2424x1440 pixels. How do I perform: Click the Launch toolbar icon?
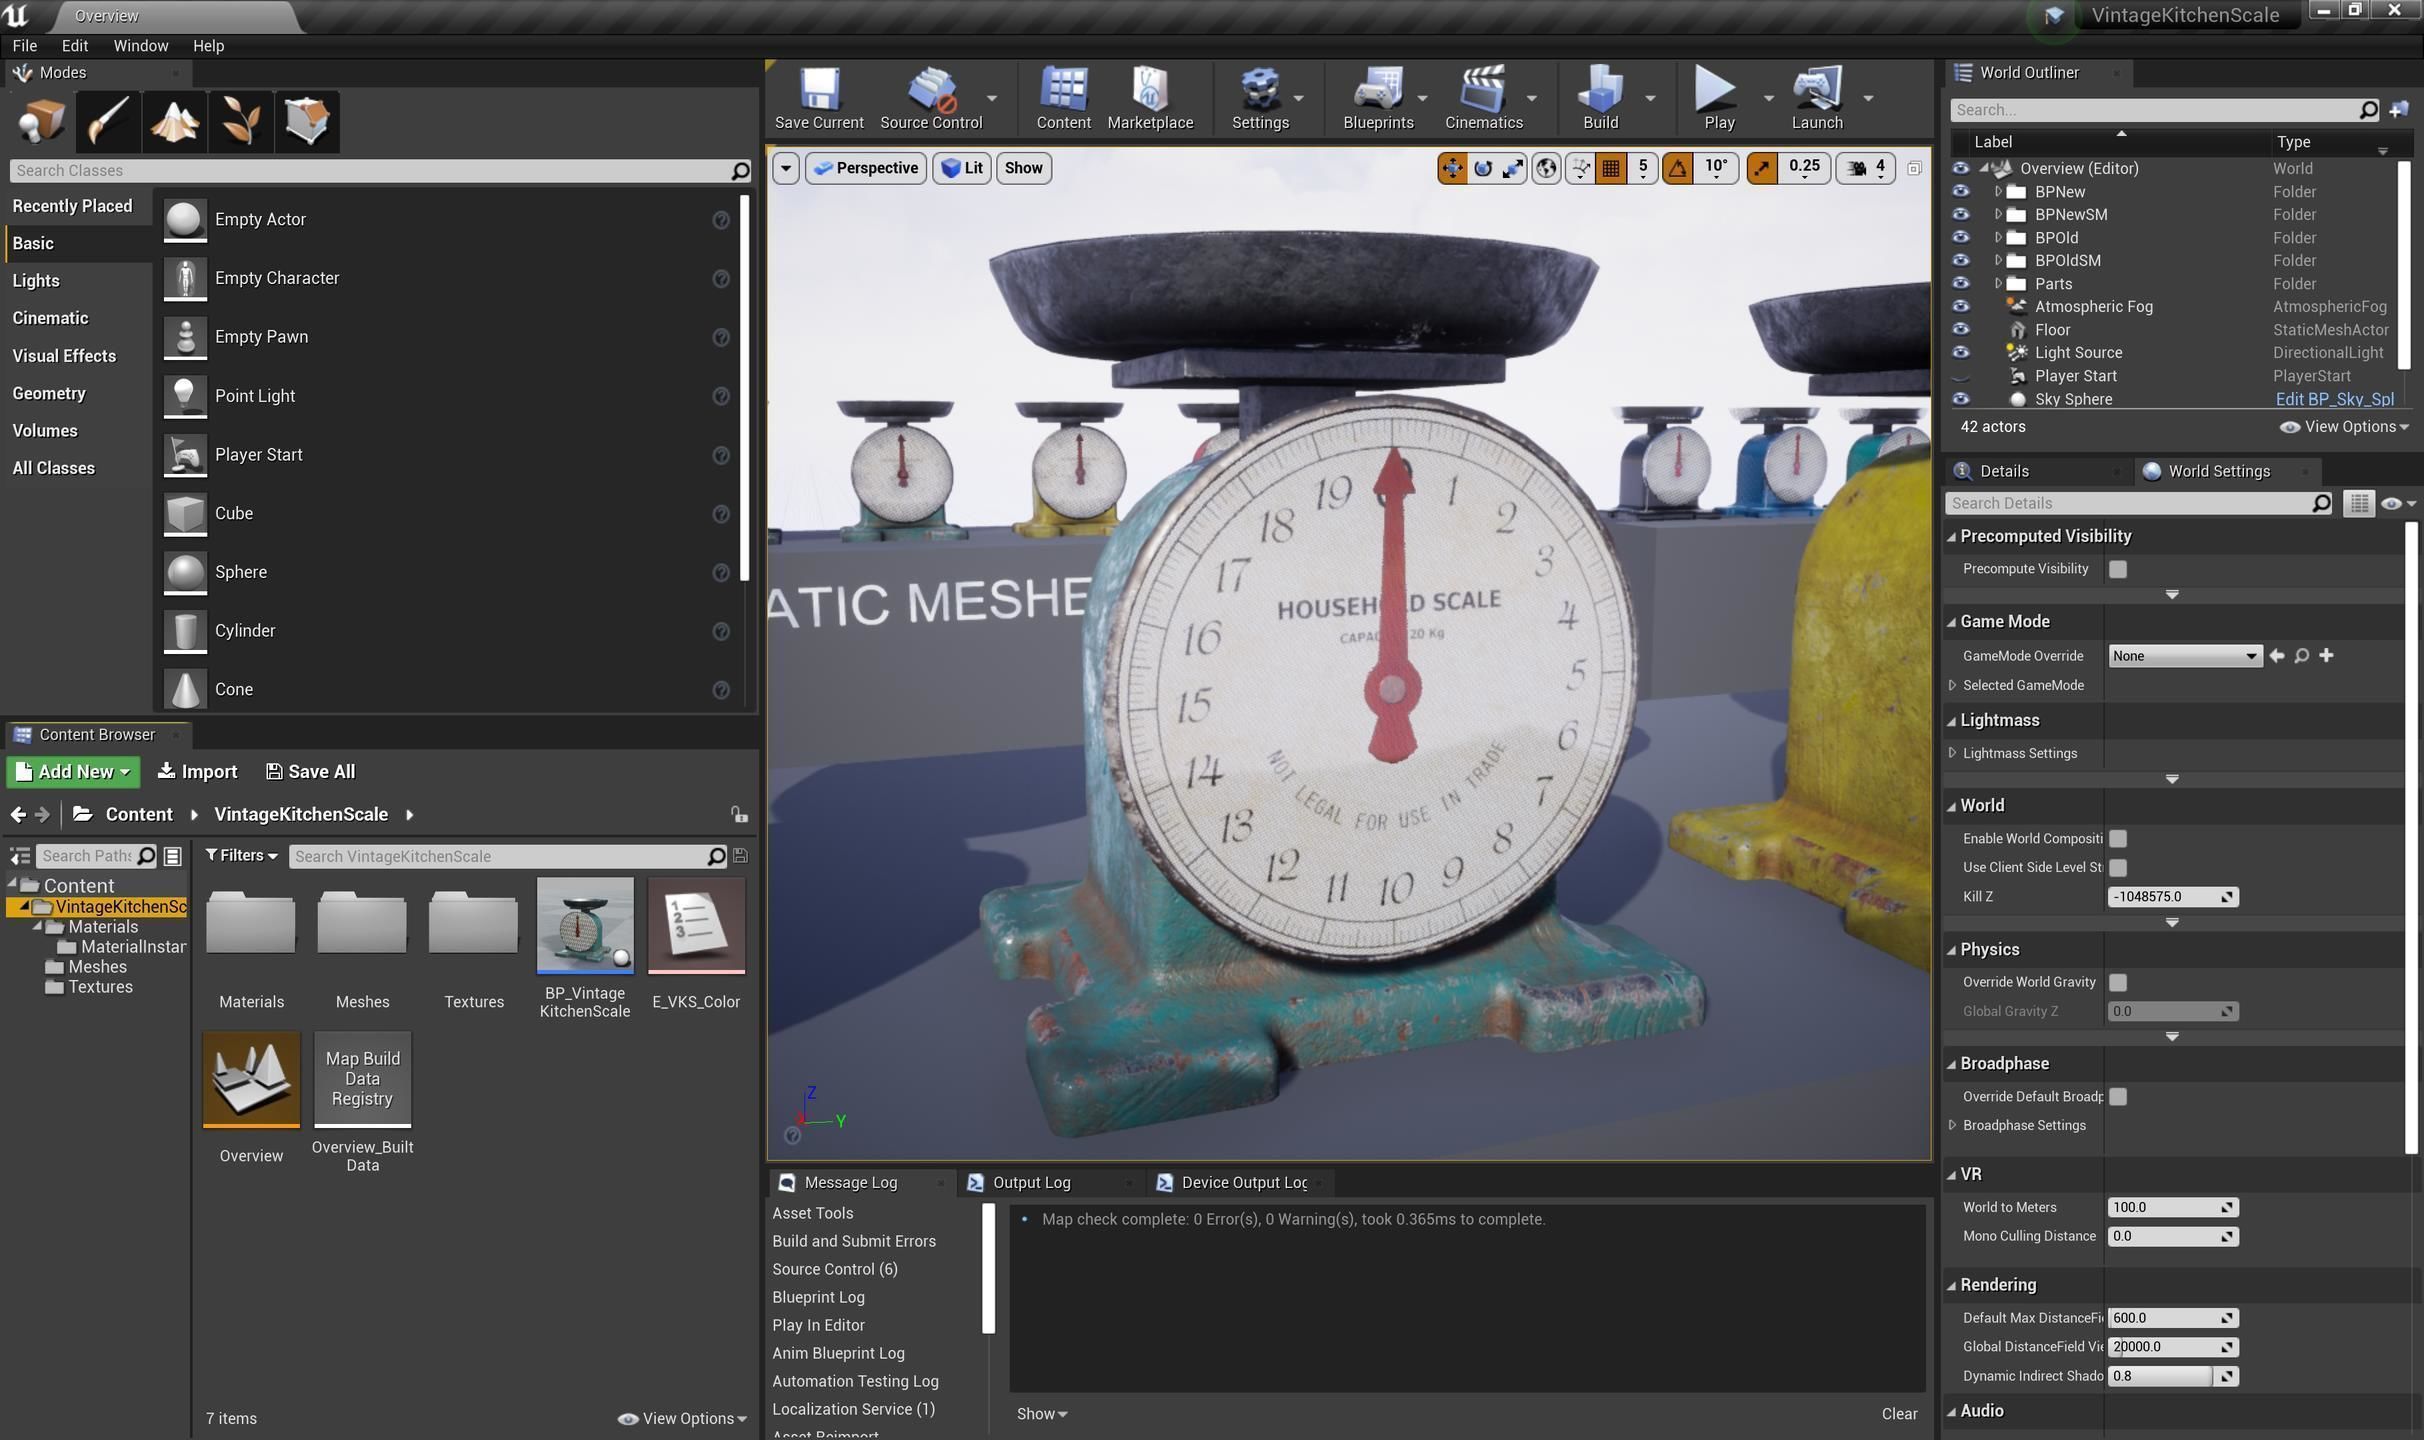coord(1816,98)
